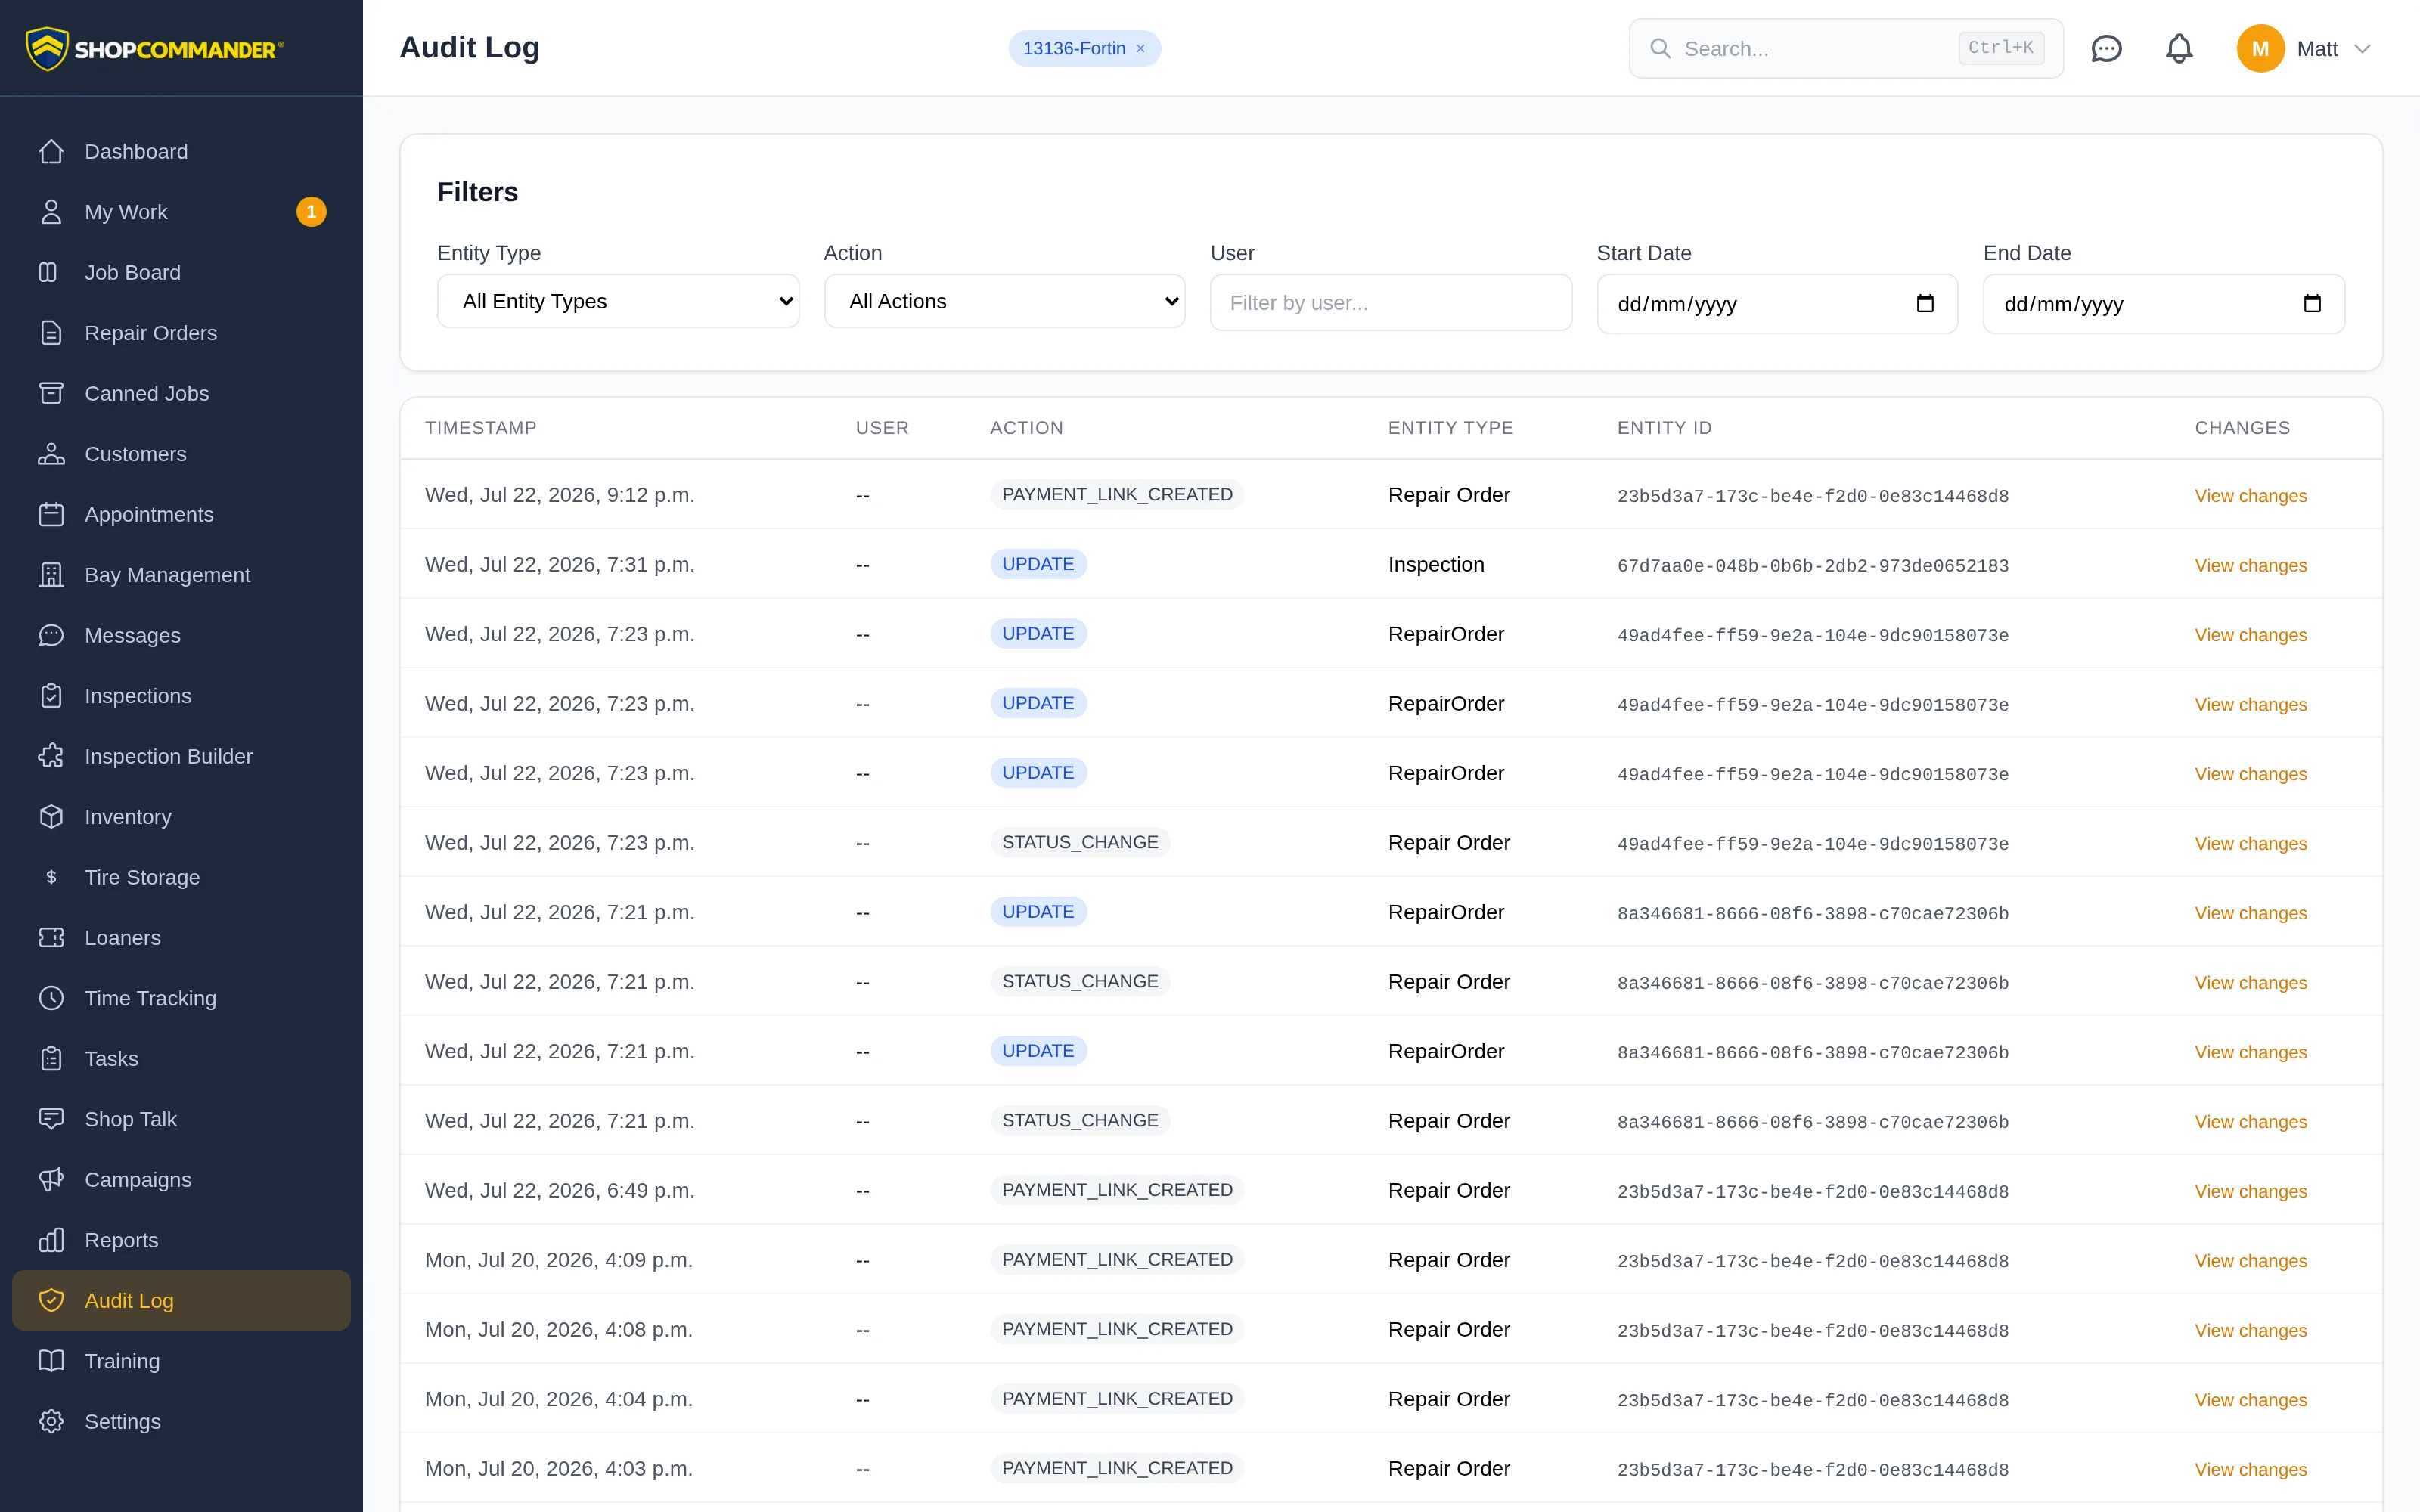Click the My Work badge showing 1
2420x1512 pixels.
[311, 212]
